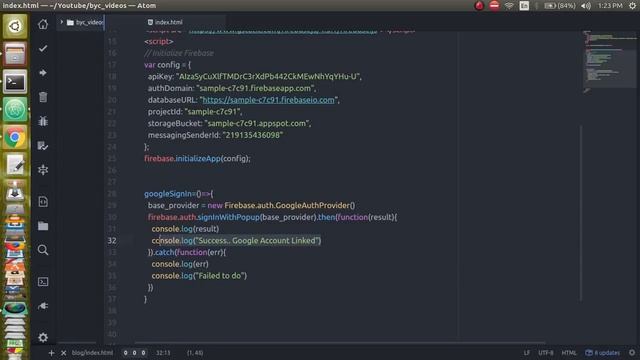Click the terminal prompt icon in the tool bar
The width and height of the screenshot is (640, 360).
click(x=43, y=282)
